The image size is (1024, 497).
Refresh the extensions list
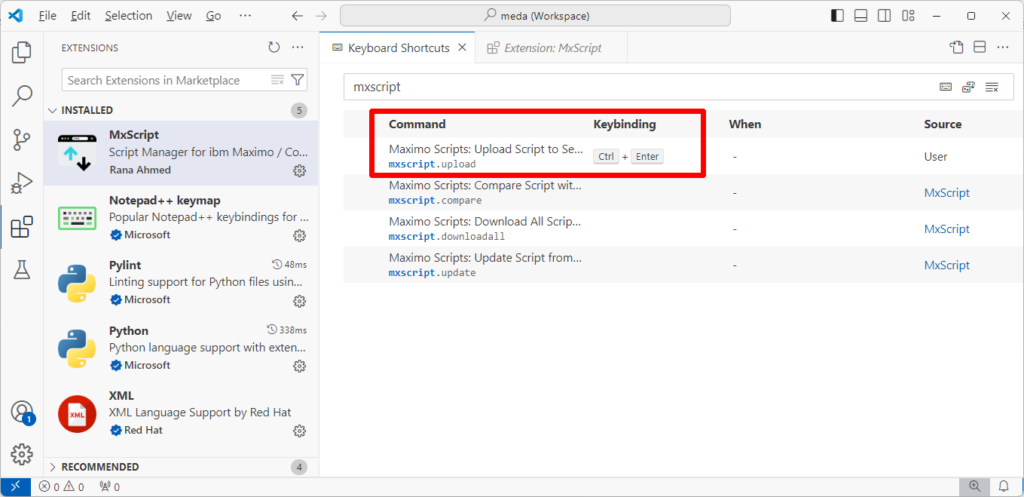click(274, 48)
